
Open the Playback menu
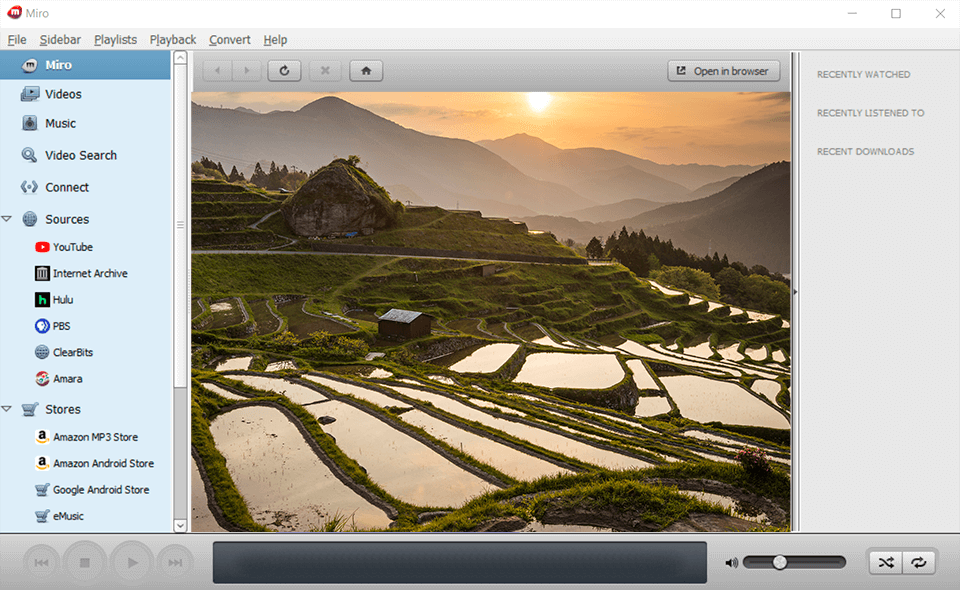coord(172,39)
